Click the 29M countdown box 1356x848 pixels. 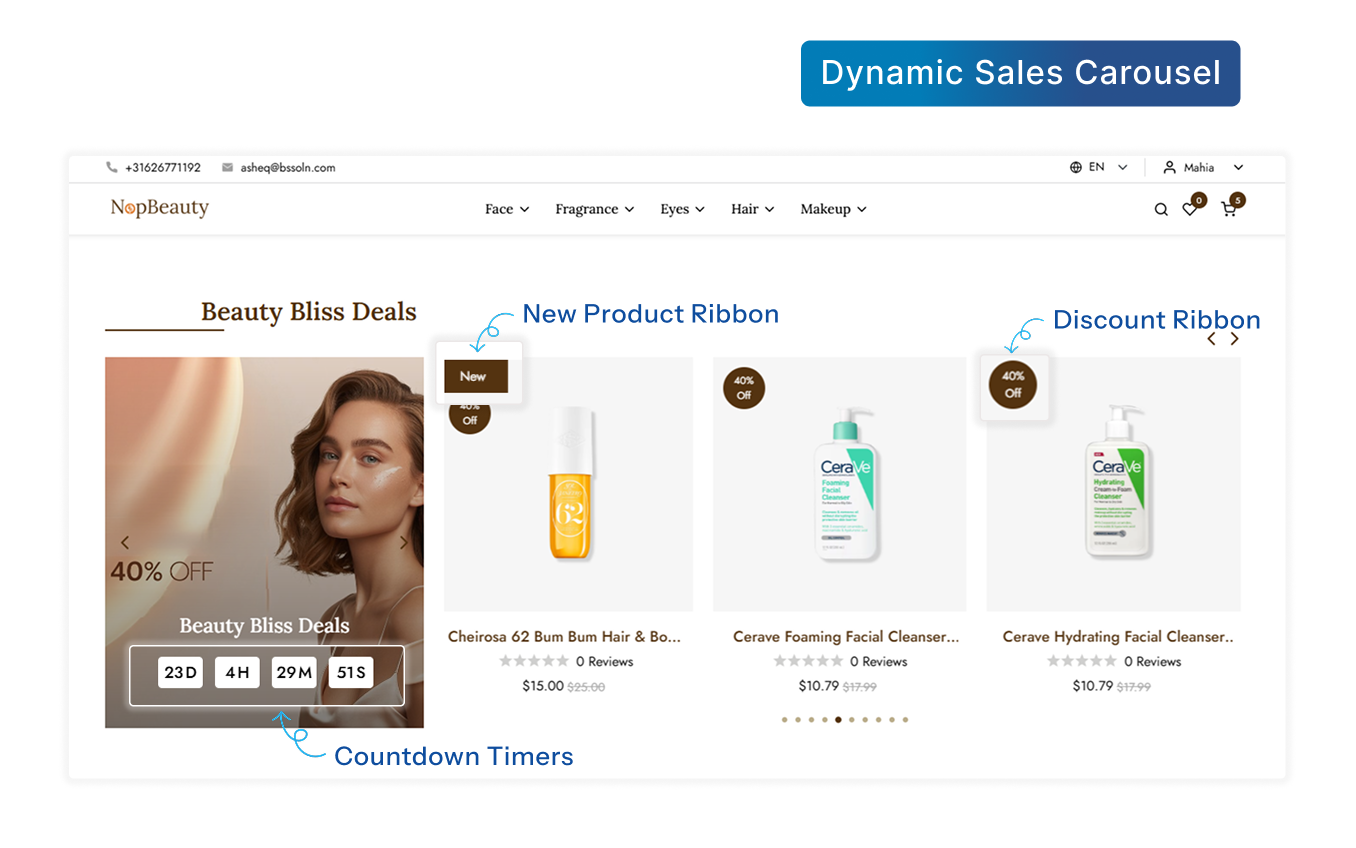[294, 672]
